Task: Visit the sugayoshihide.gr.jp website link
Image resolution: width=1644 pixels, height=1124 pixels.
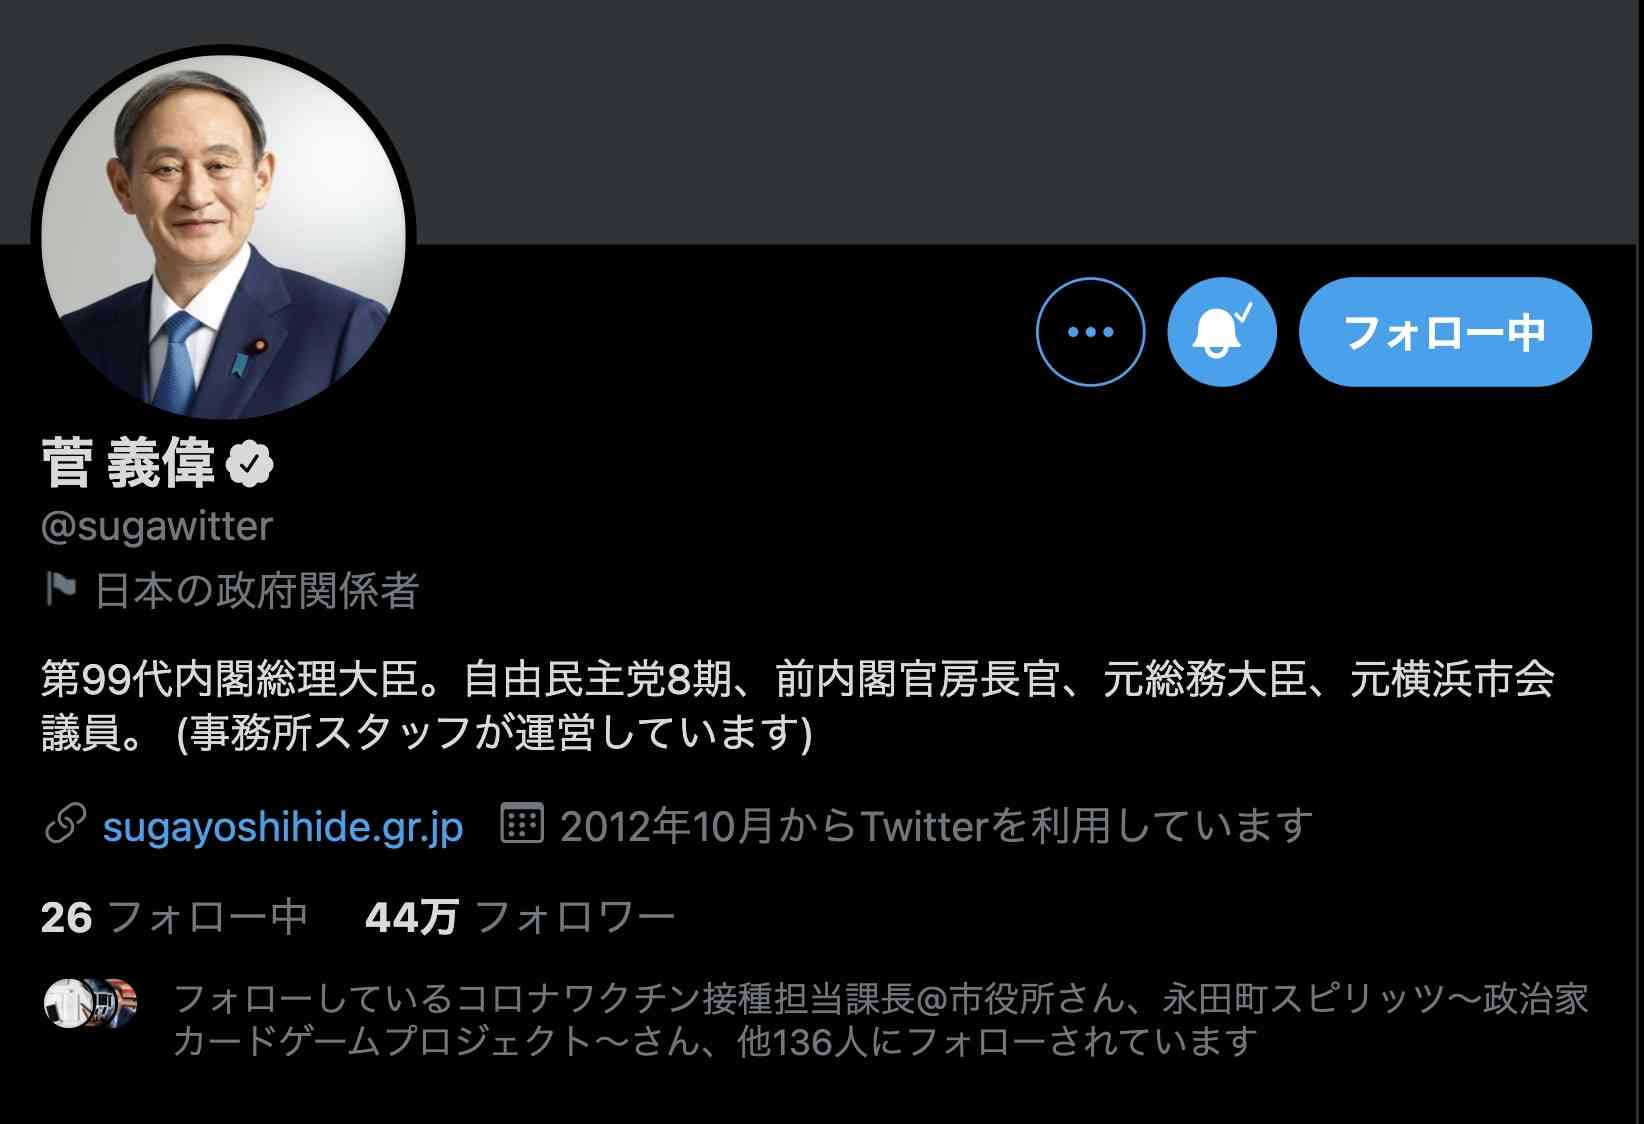Action: tap(283, 827)
